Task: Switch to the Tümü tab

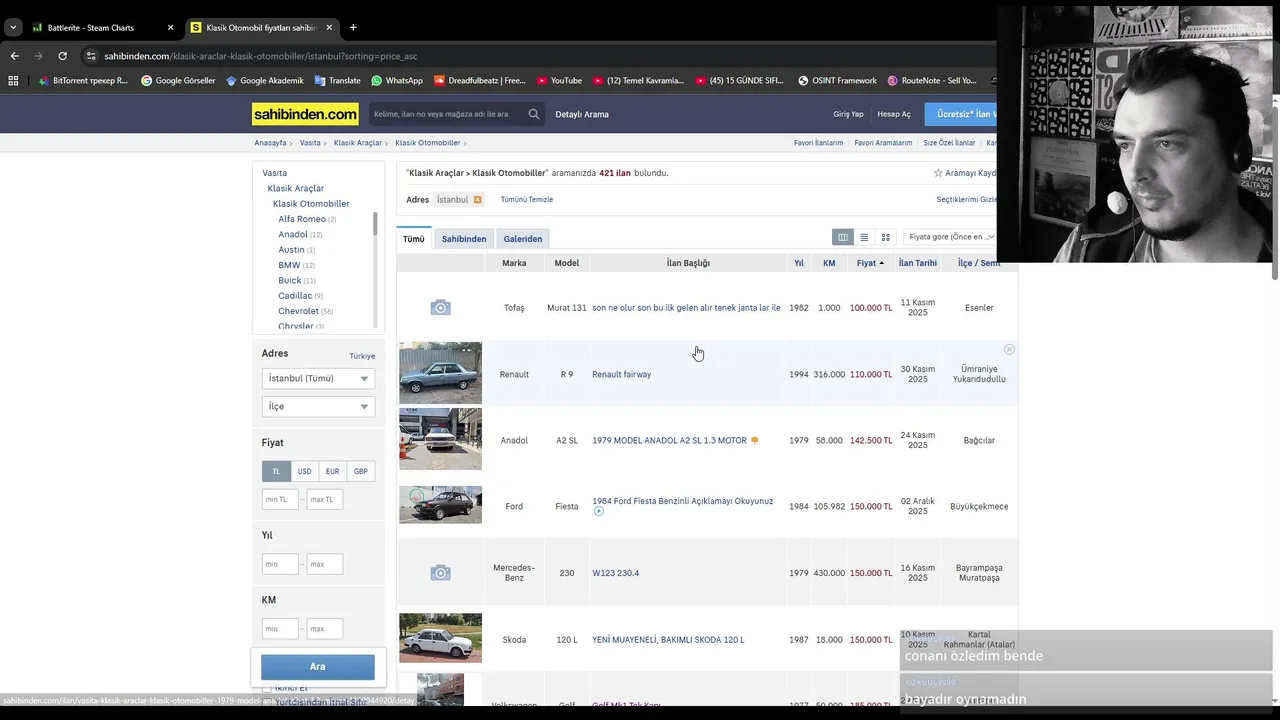Action: point(414,239)
